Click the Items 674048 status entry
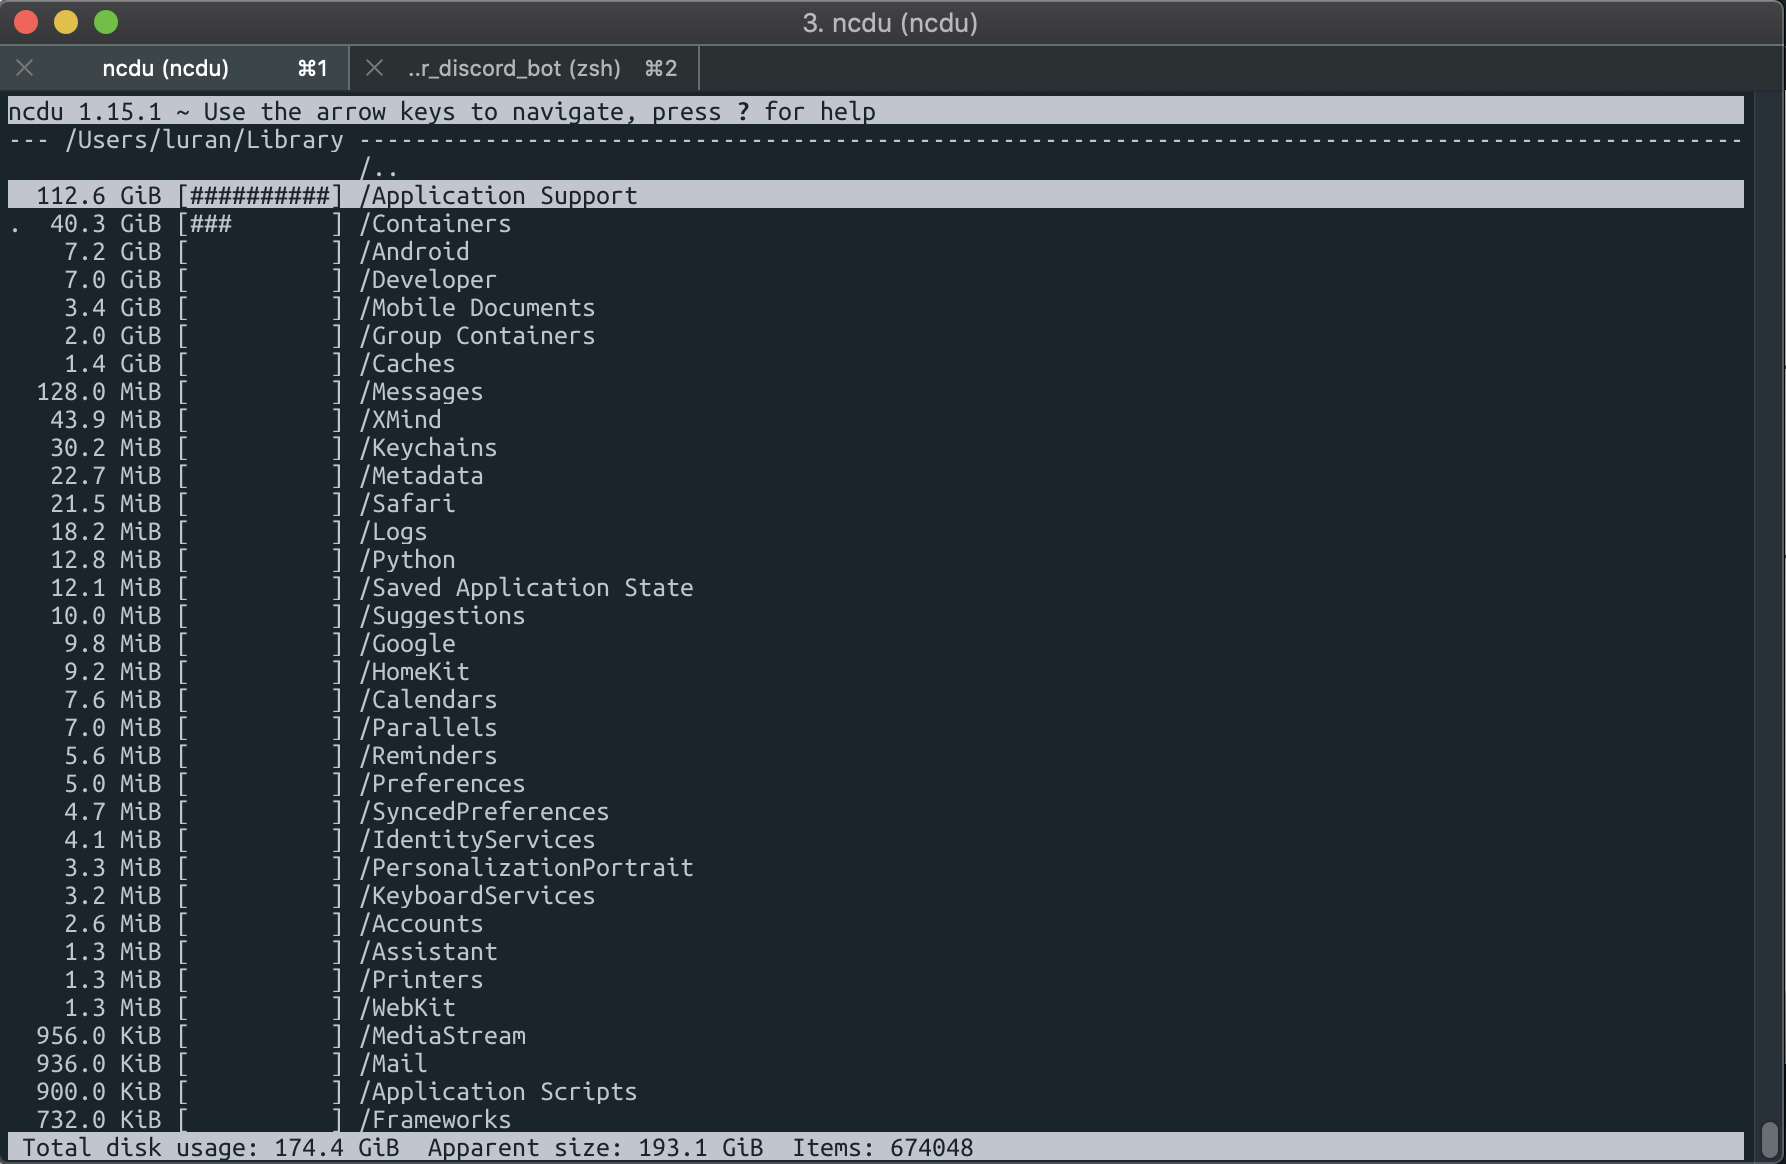This screenshot has width=1786, height=1164. tap(883, 1148)
